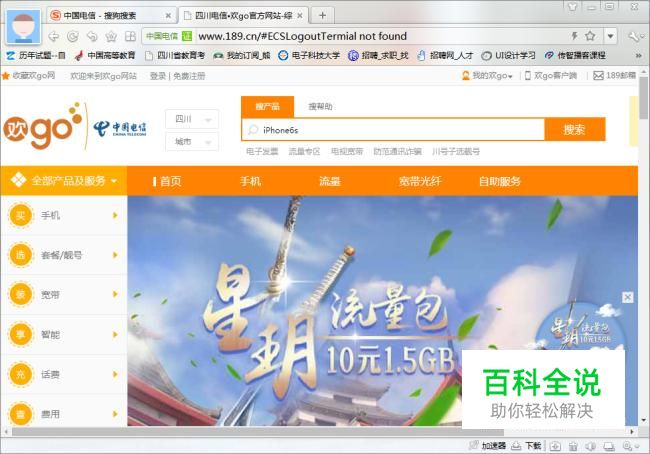Click the user avatar picture
The image size is (650, 454).
click(x=23, y=27)
